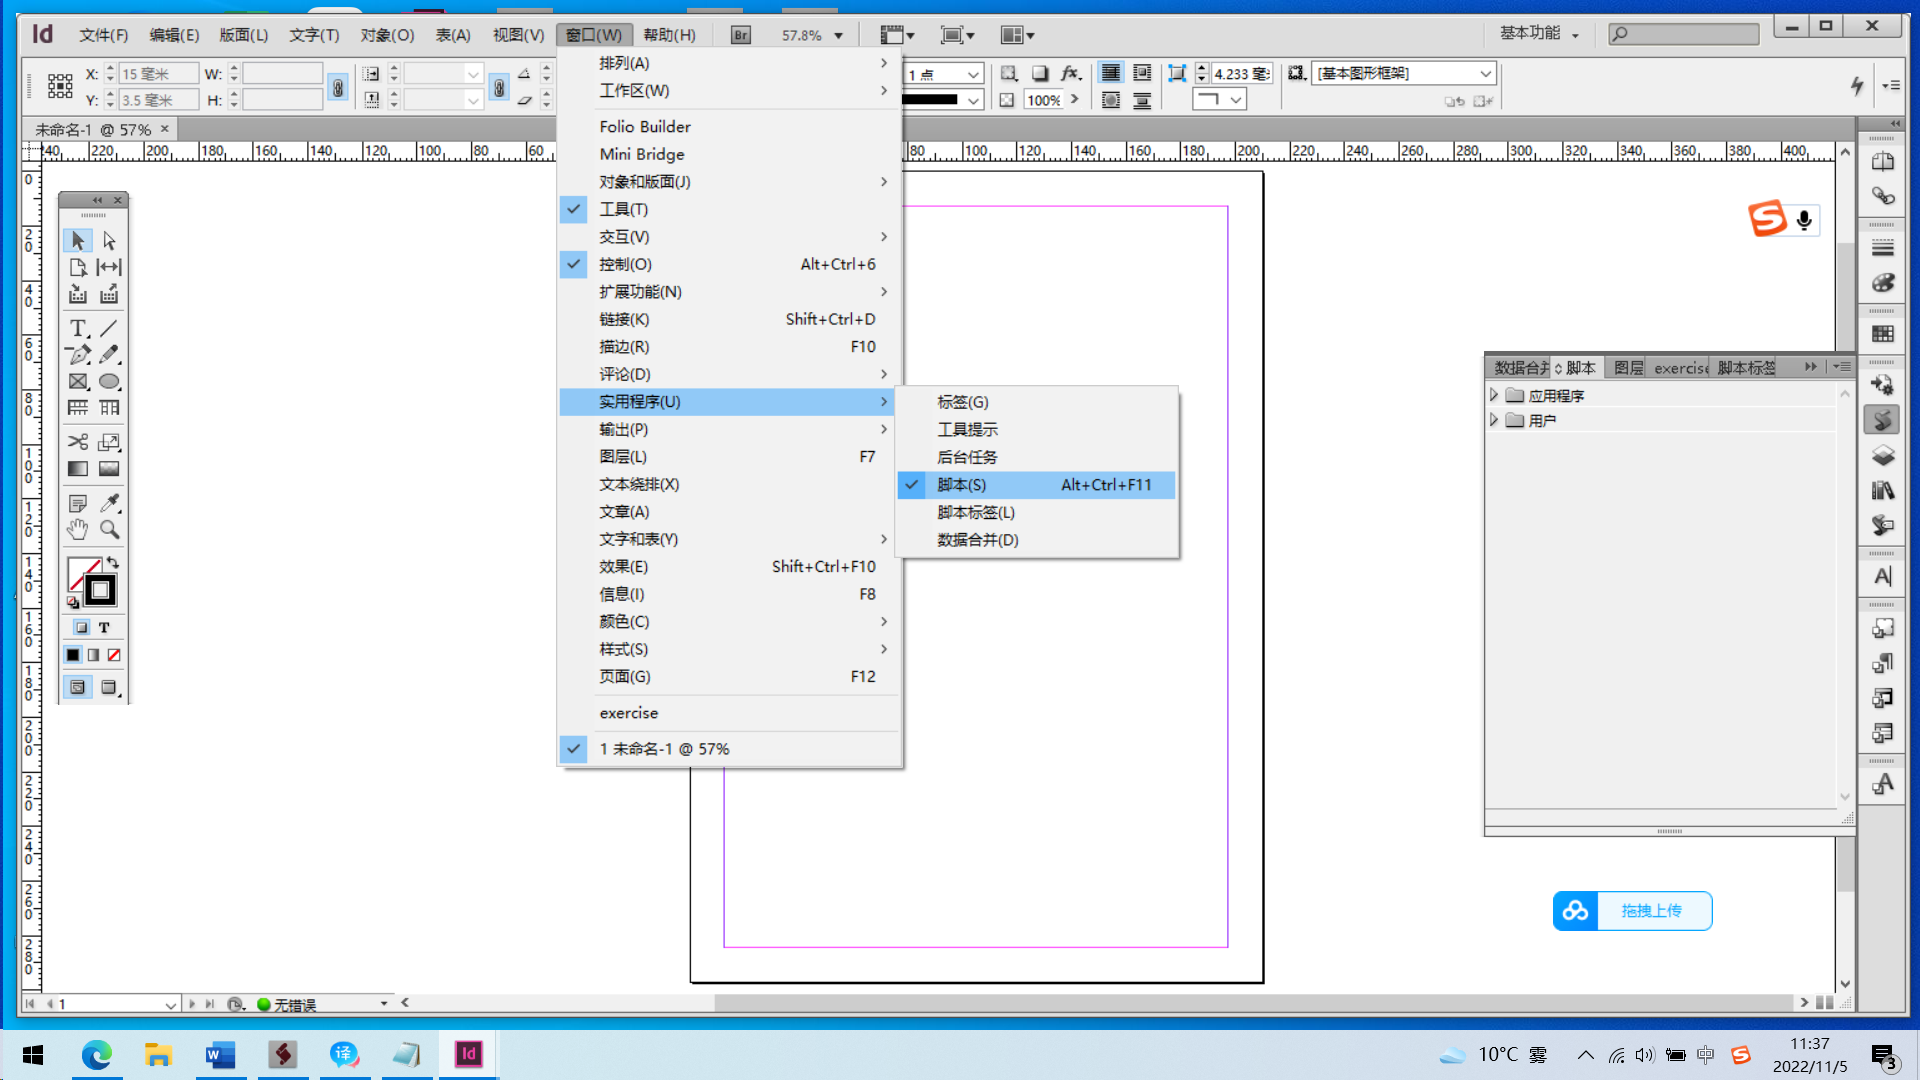Toggle constrain width and height link
The height and width of the screenshot is (1080, 1920).
[x=338, y=88]
